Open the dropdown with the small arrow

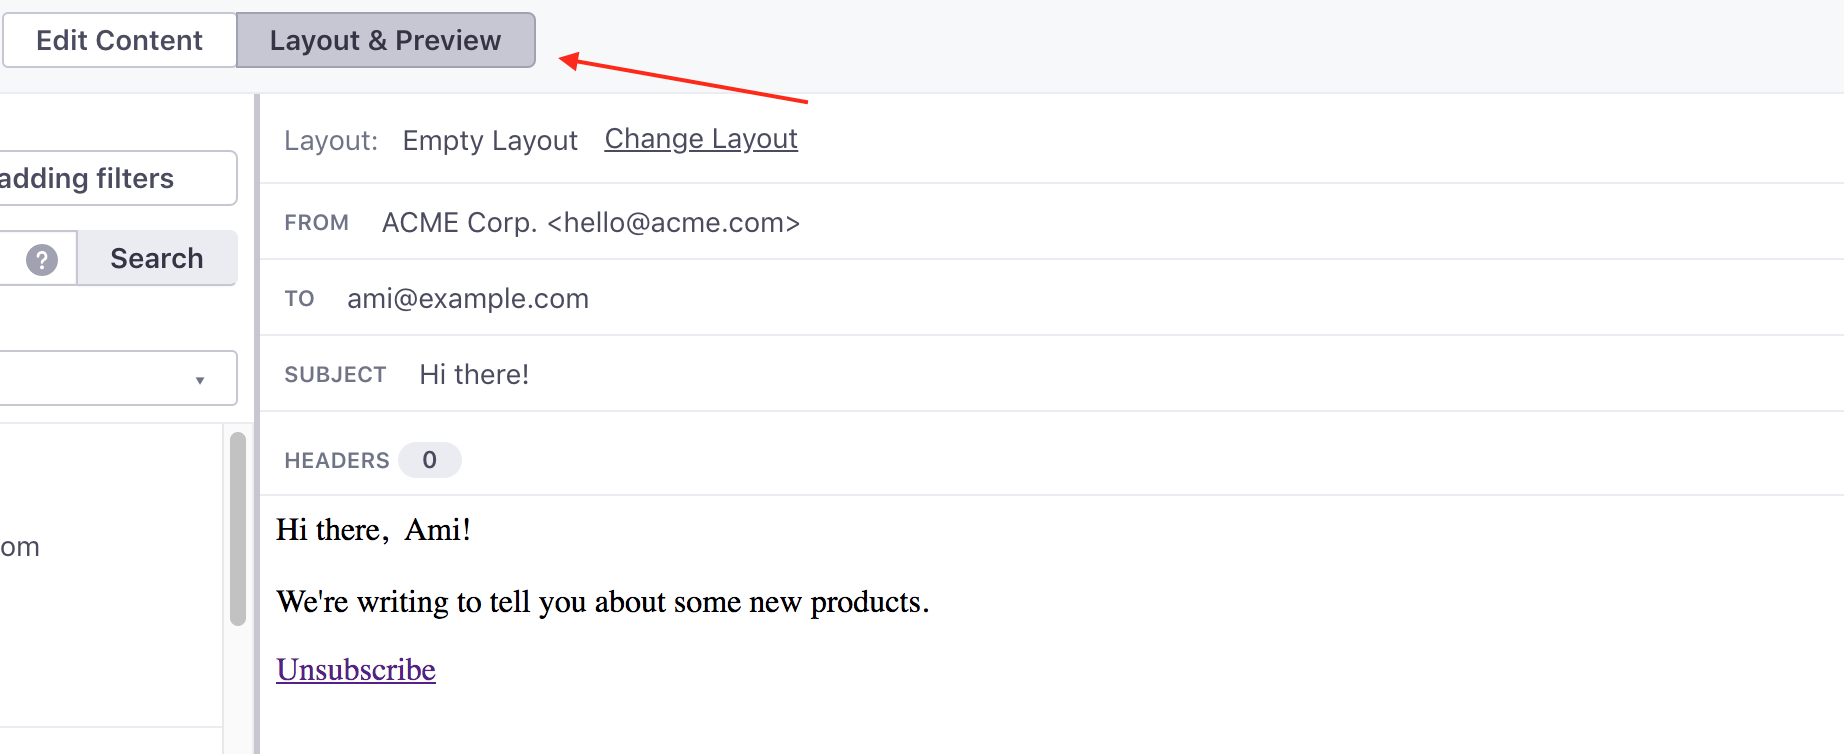pyautogui.click(x=118, y=378)
